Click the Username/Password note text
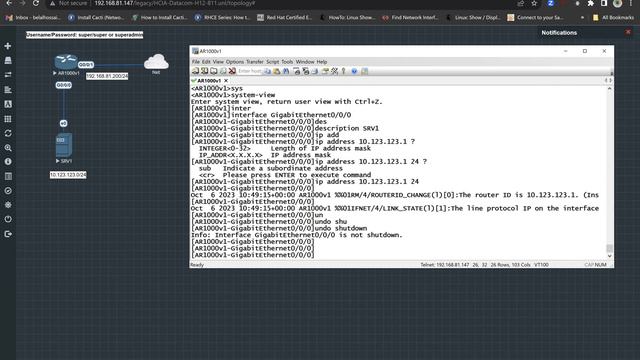This screenshot has height=360, width=640. click(x=84, y=35)
